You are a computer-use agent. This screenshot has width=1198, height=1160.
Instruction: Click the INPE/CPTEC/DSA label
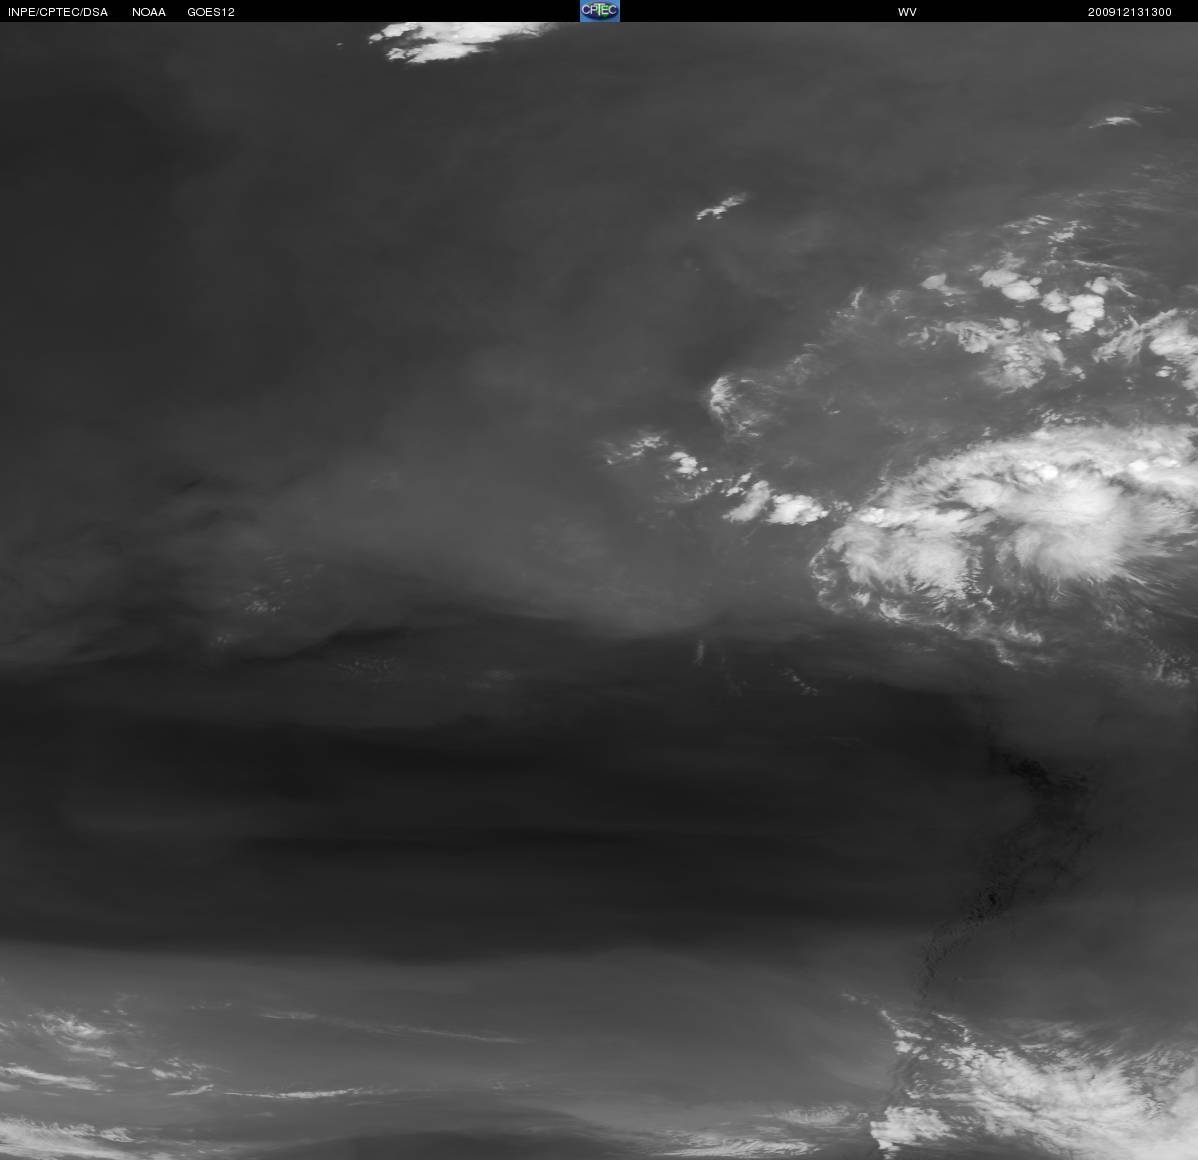tap(58, 12)
